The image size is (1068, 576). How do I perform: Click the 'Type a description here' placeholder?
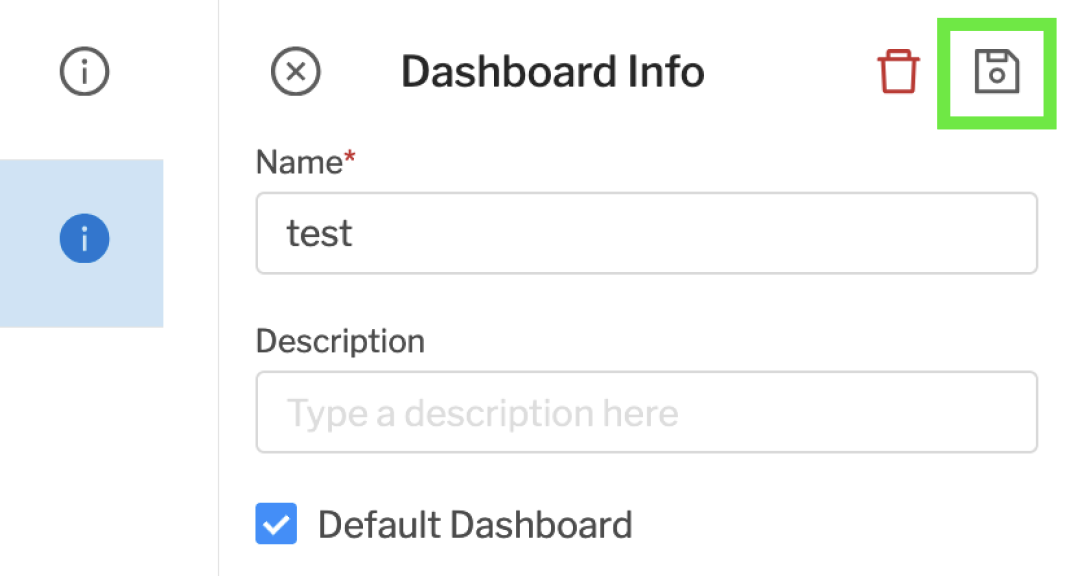(482, 413)
